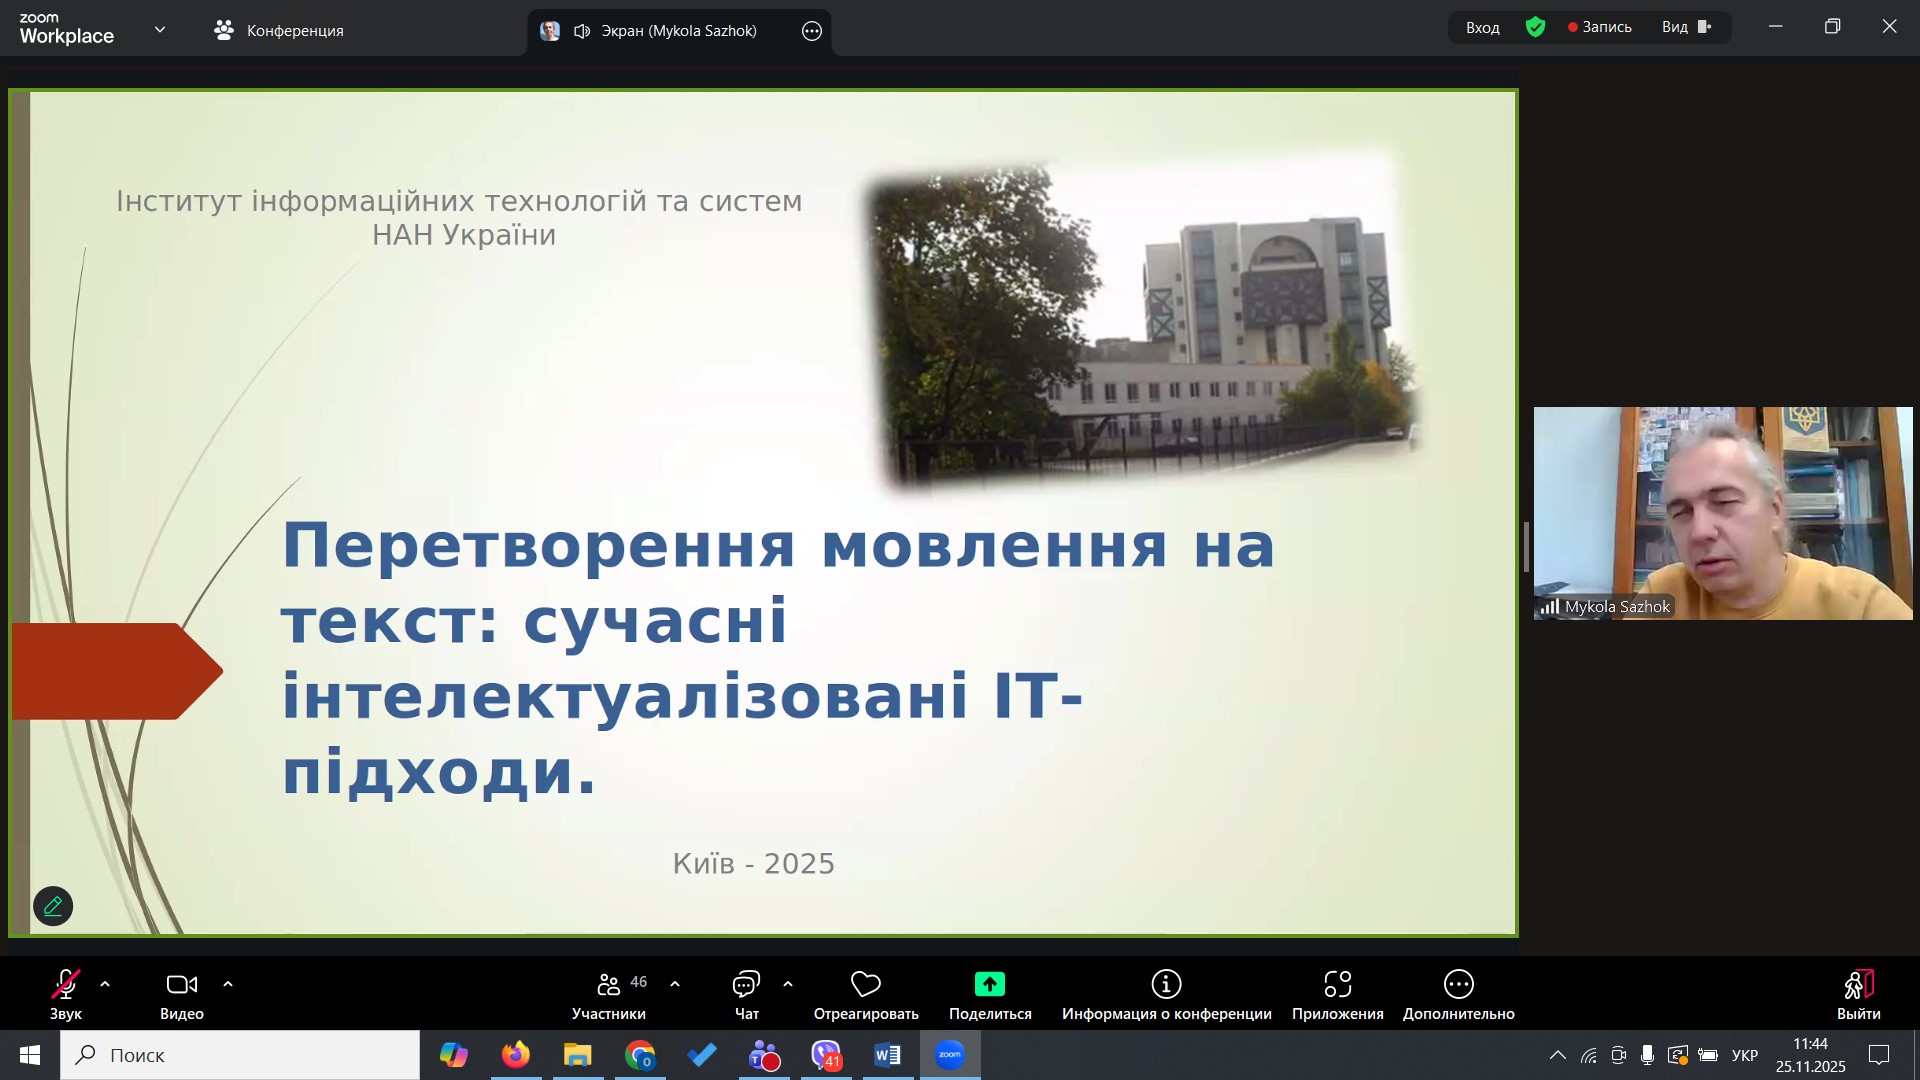Open Zoom Workplace dropdown chevron
1920x1080 pixels.
(x=160, y=30)
